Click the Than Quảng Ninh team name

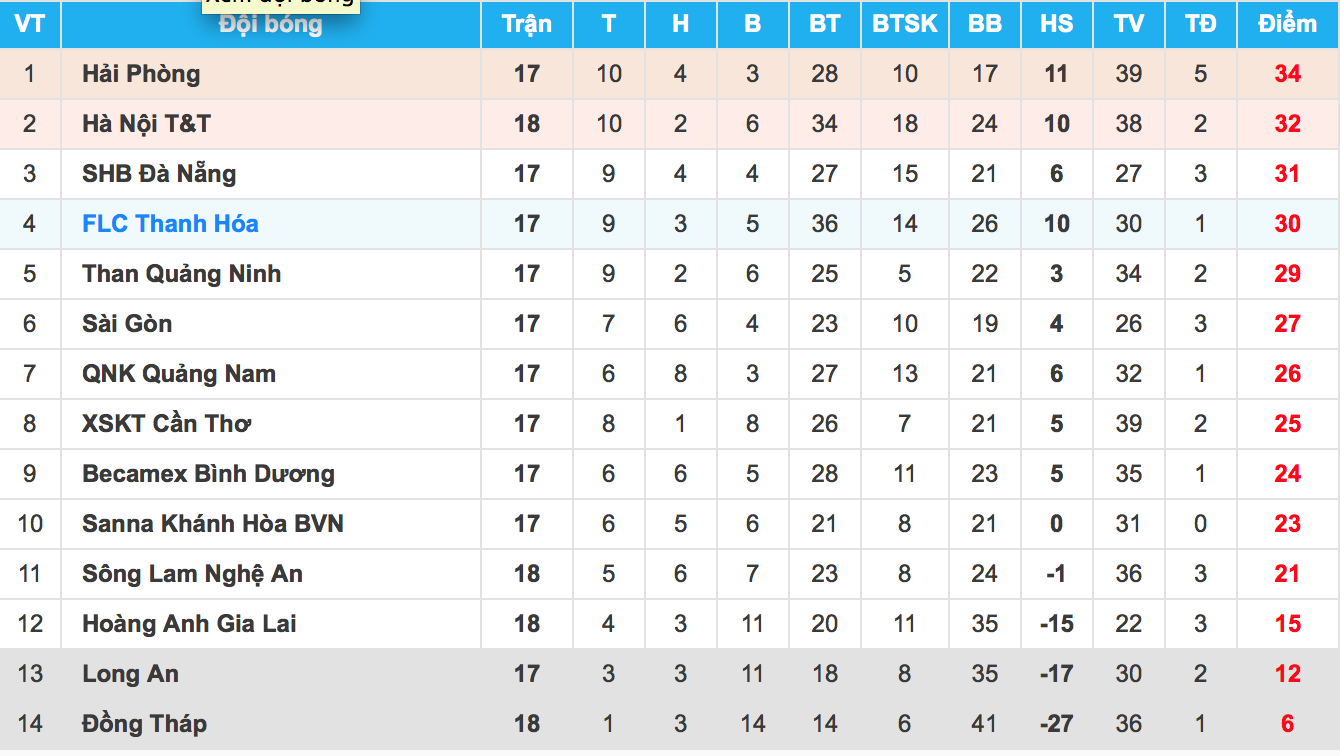click(x=181, y=274)
